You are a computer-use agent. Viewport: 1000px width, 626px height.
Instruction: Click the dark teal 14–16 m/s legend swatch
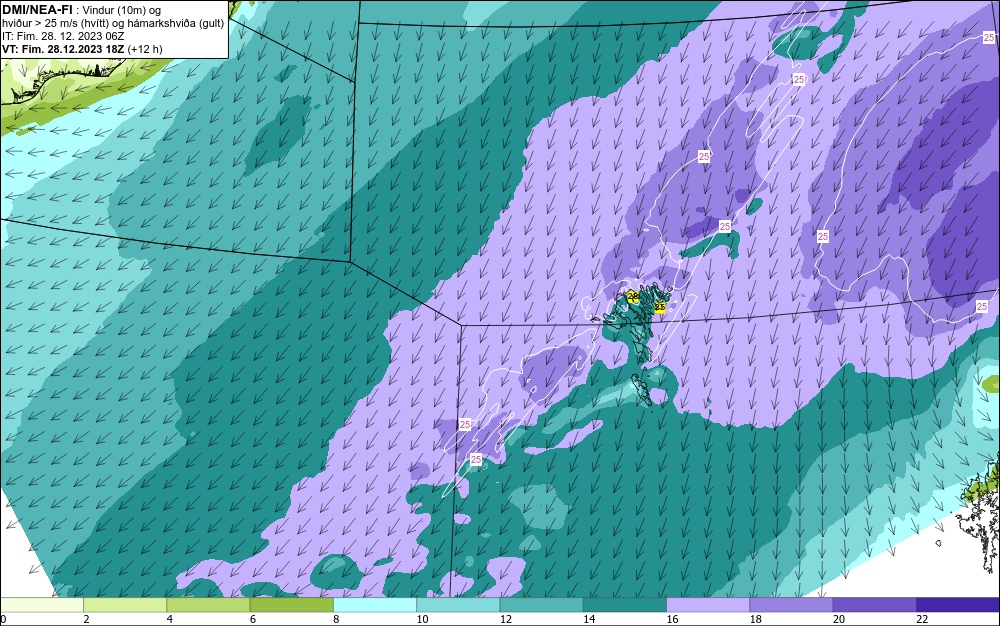coord(625,605)
